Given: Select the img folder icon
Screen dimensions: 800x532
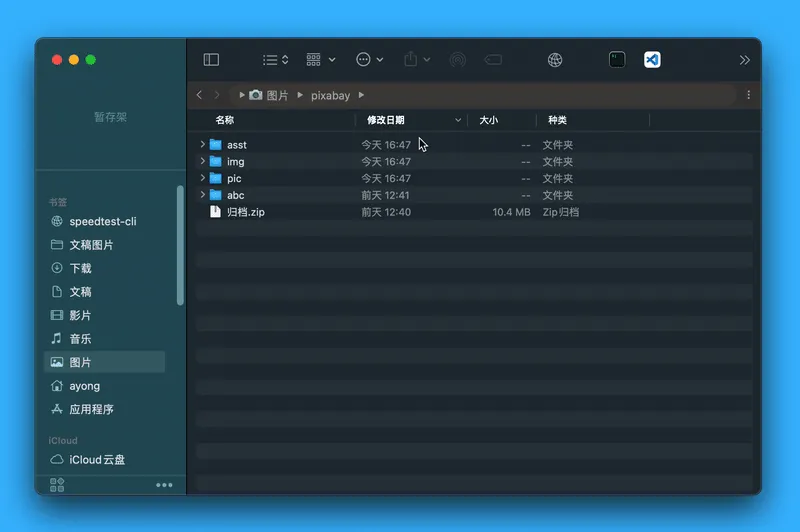Looking at the screenshot, I should click(216, 162).
